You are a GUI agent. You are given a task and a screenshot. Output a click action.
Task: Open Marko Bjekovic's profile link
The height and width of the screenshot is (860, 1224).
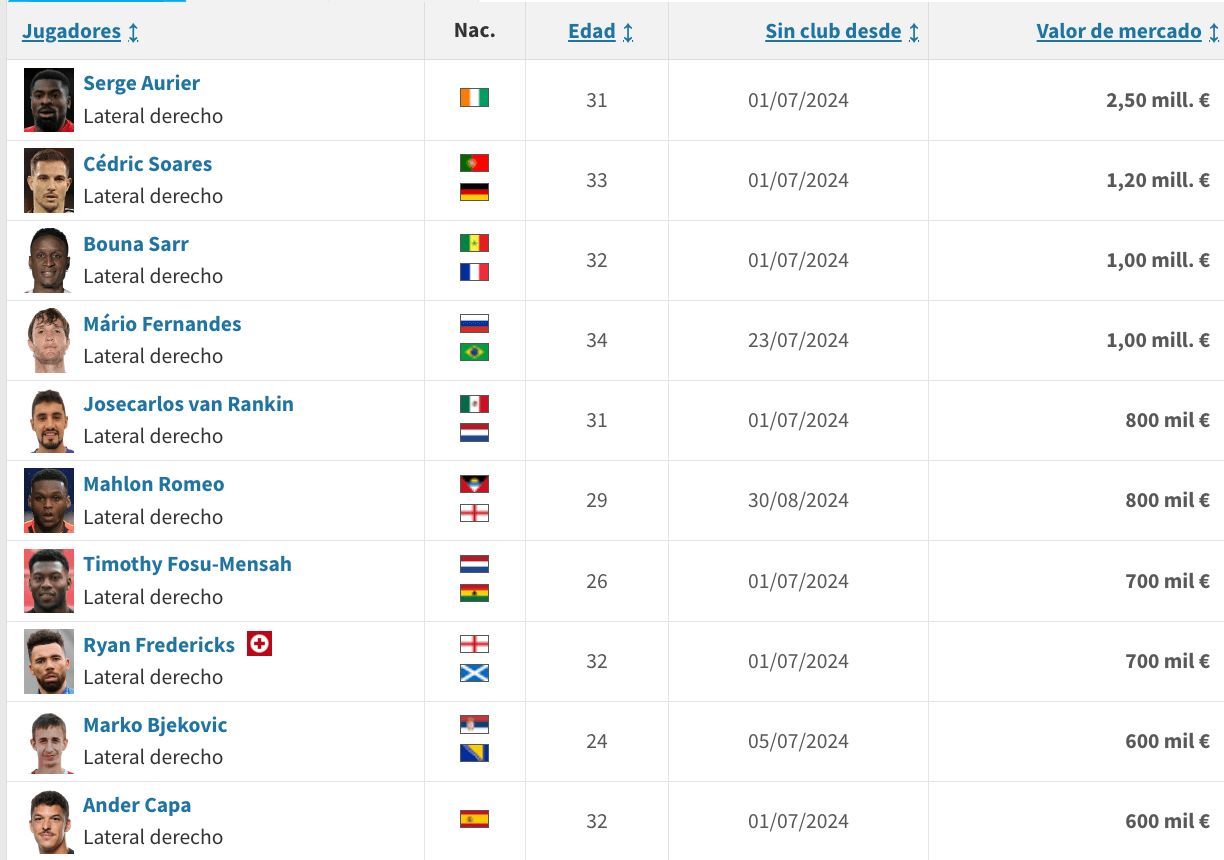(155, 725)
